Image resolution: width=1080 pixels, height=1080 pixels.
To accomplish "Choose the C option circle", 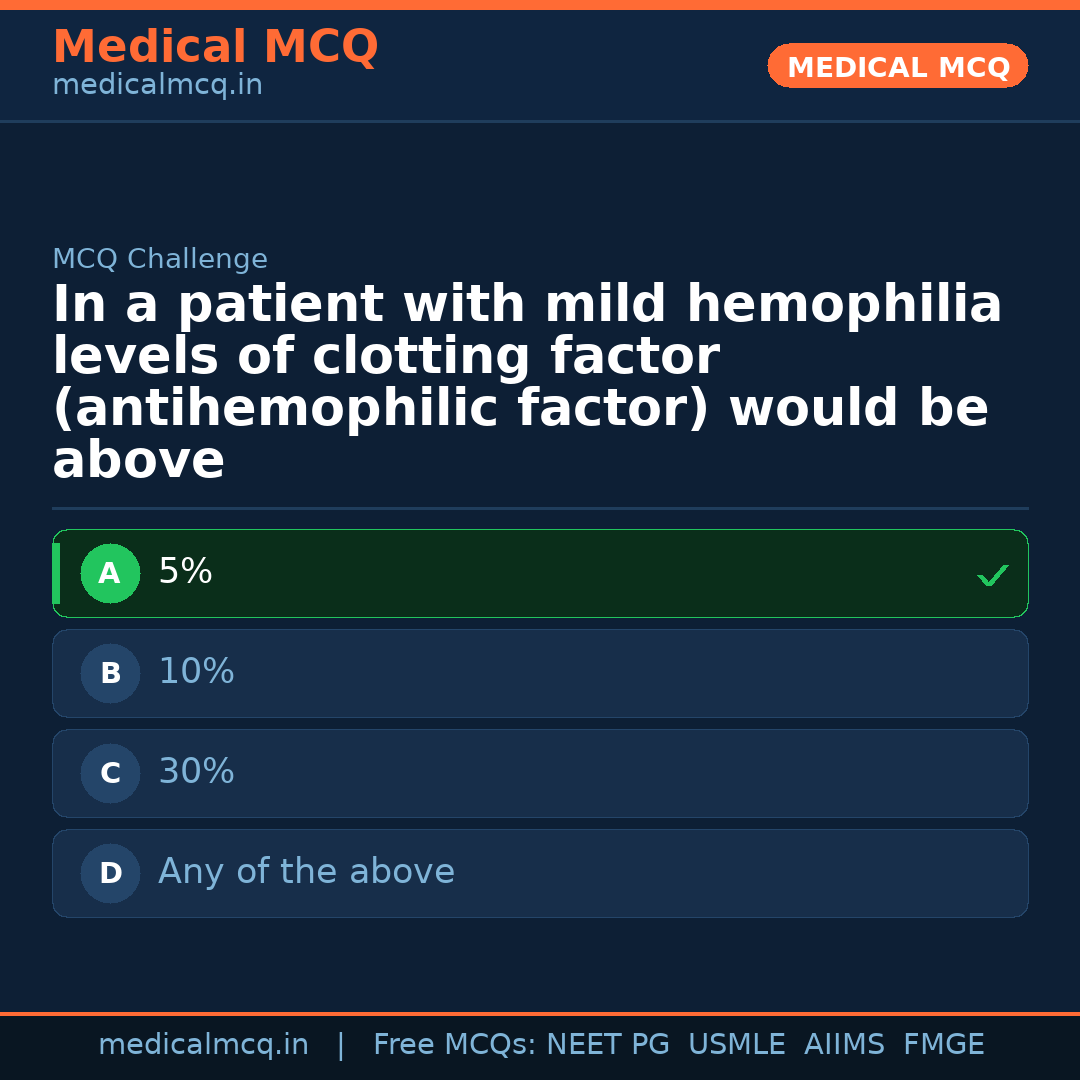I will coord(110,774).
